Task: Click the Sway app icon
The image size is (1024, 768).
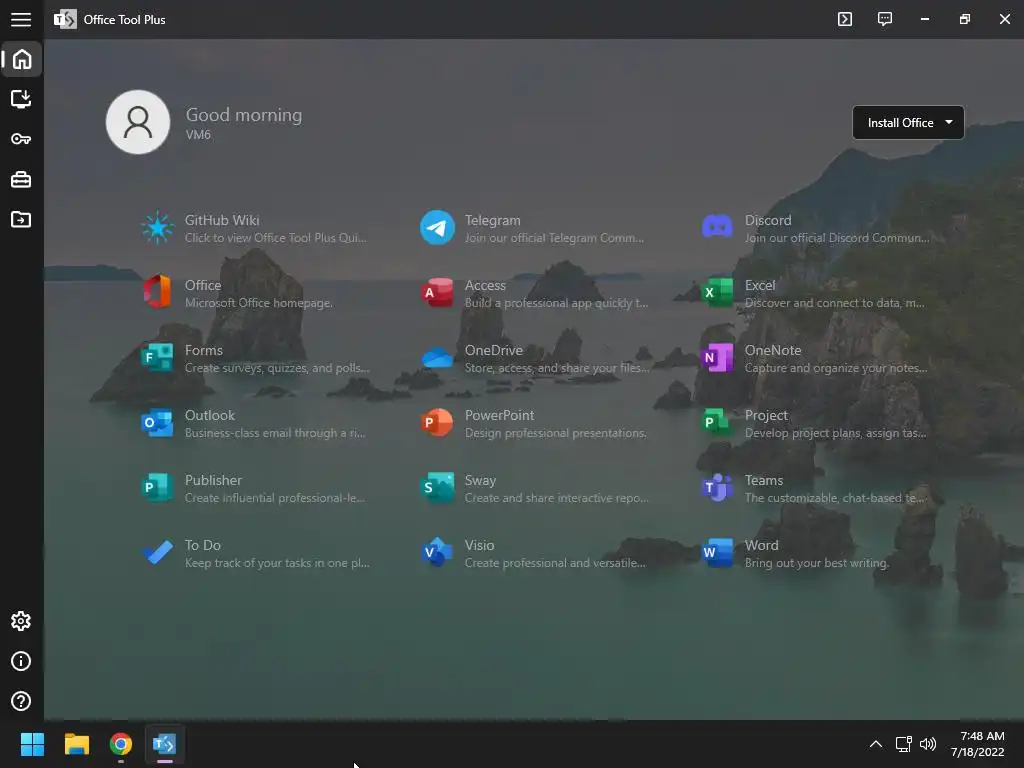Action: (437, 487)
